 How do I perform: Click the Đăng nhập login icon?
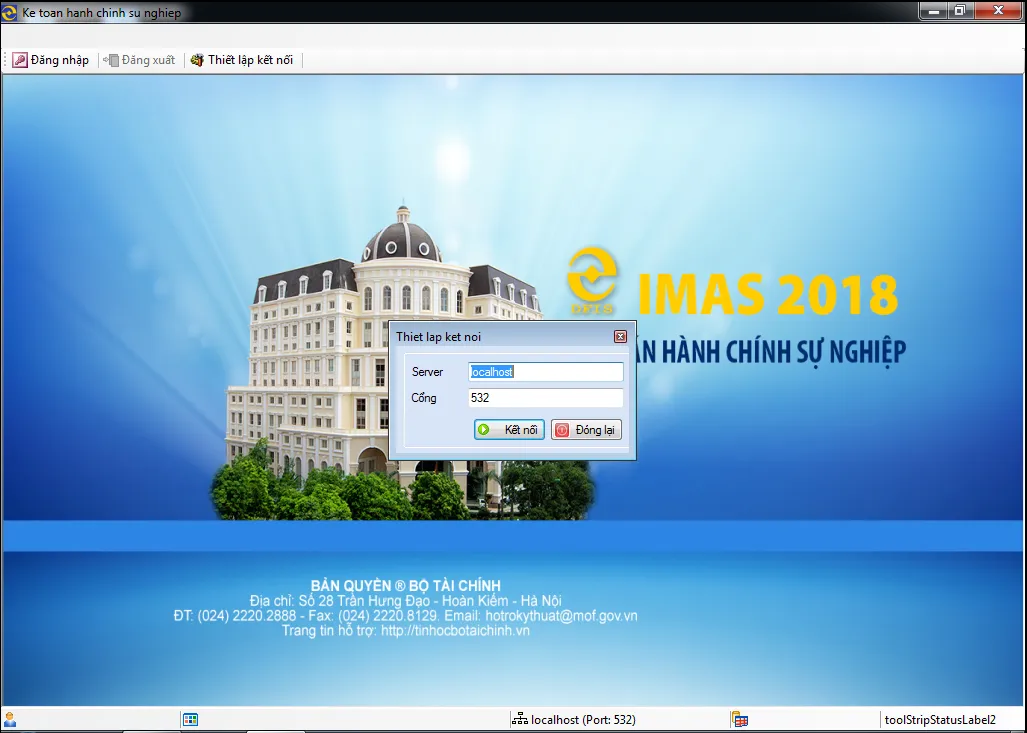point(18,59)
